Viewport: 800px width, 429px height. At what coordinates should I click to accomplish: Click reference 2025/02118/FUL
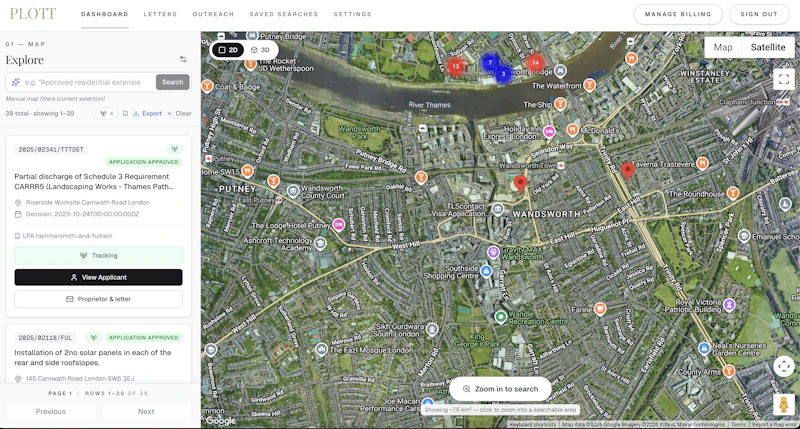tap(45, 338)
